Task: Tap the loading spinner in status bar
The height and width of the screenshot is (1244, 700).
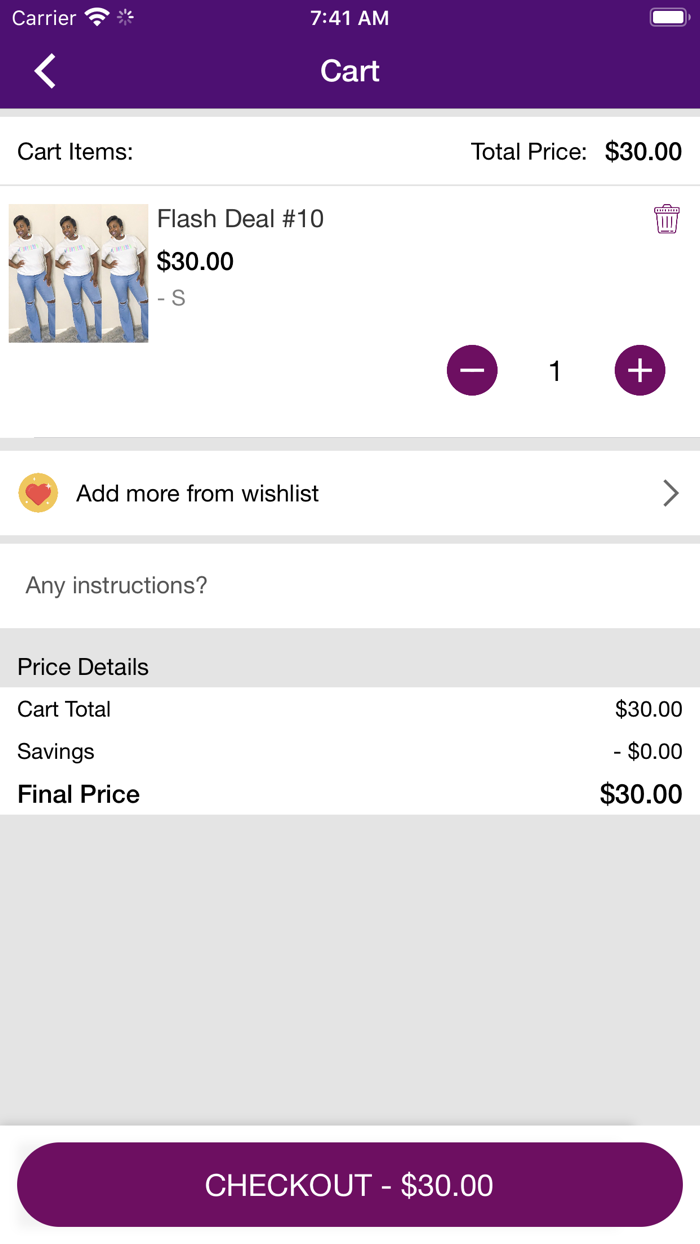Action: tap(126, 18)
